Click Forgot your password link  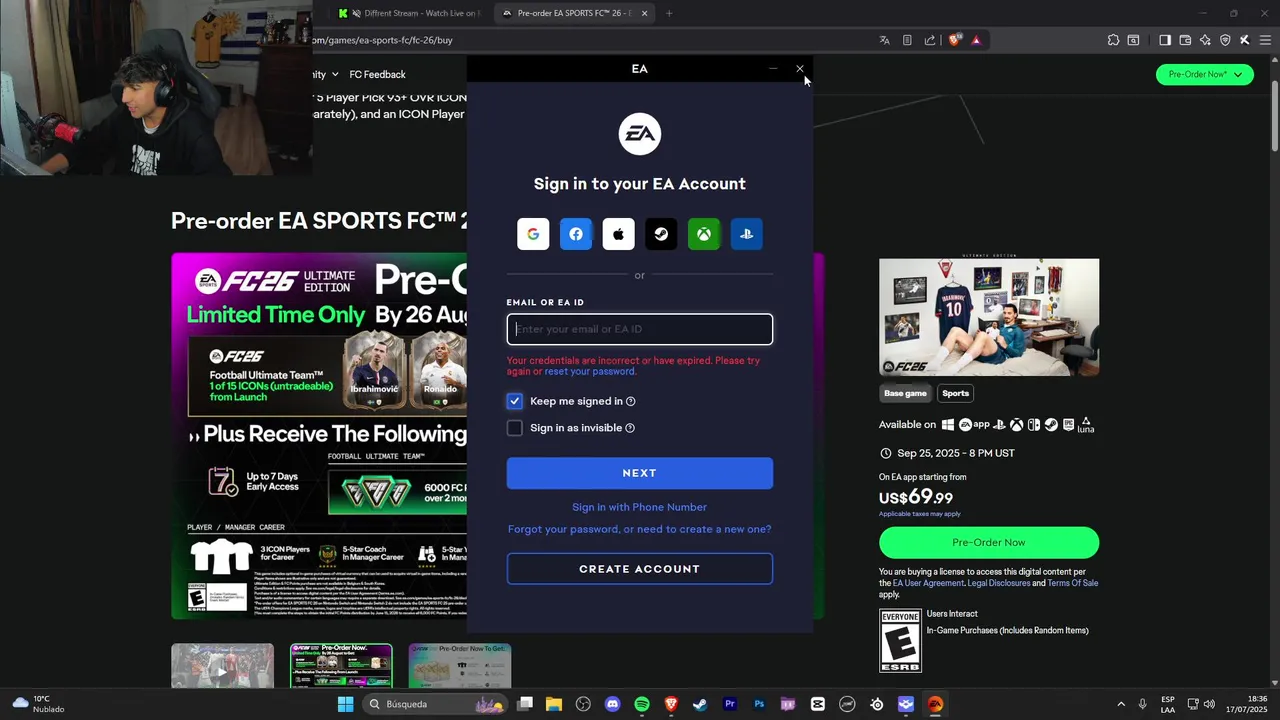point(639,529)
